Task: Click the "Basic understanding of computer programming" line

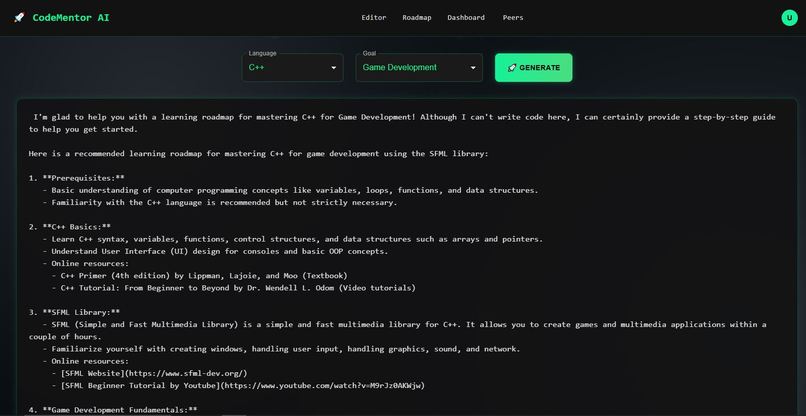Action: click(x=290, y=190)
